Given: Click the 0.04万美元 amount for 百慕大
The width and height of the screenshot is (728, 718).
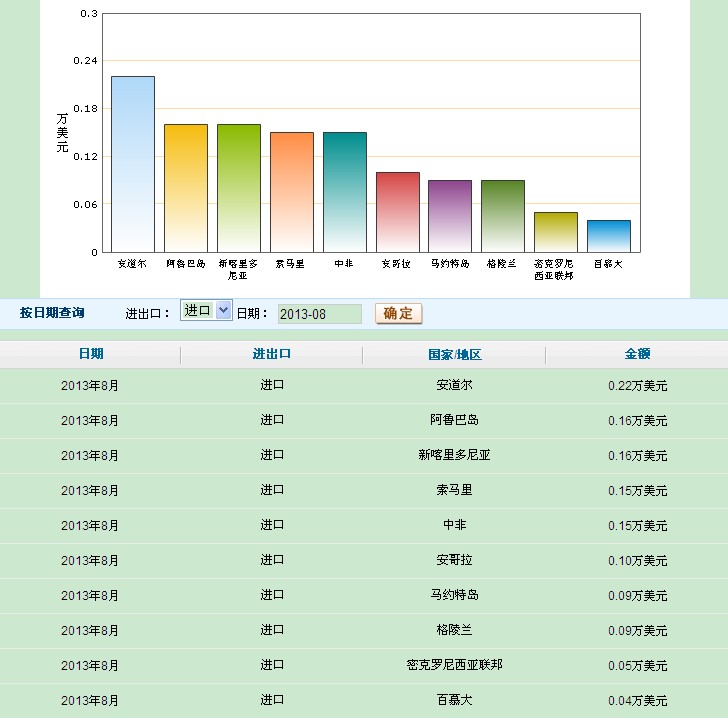Looking at the screenshot, I should [x=637, y=700].
